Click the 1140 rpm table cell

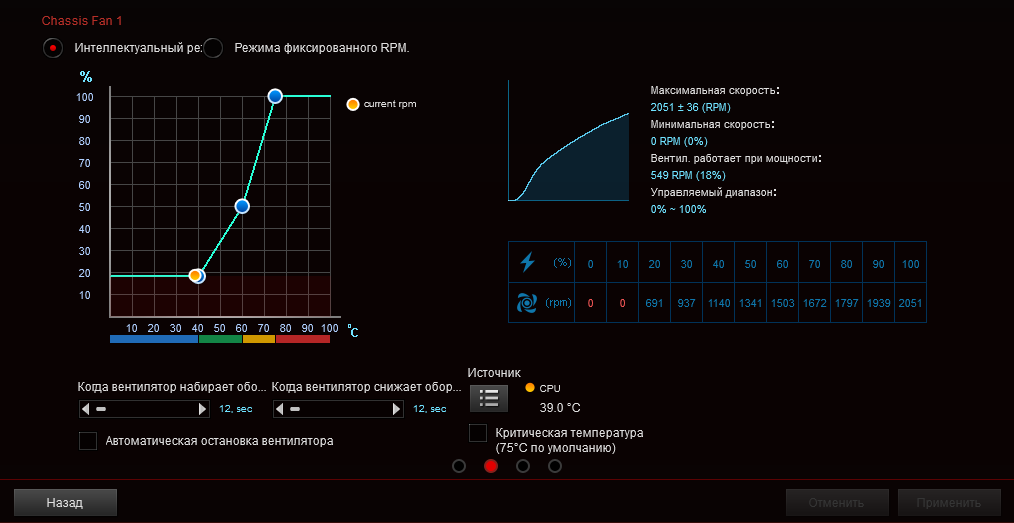pyautogui.click(x=718, y=303)
